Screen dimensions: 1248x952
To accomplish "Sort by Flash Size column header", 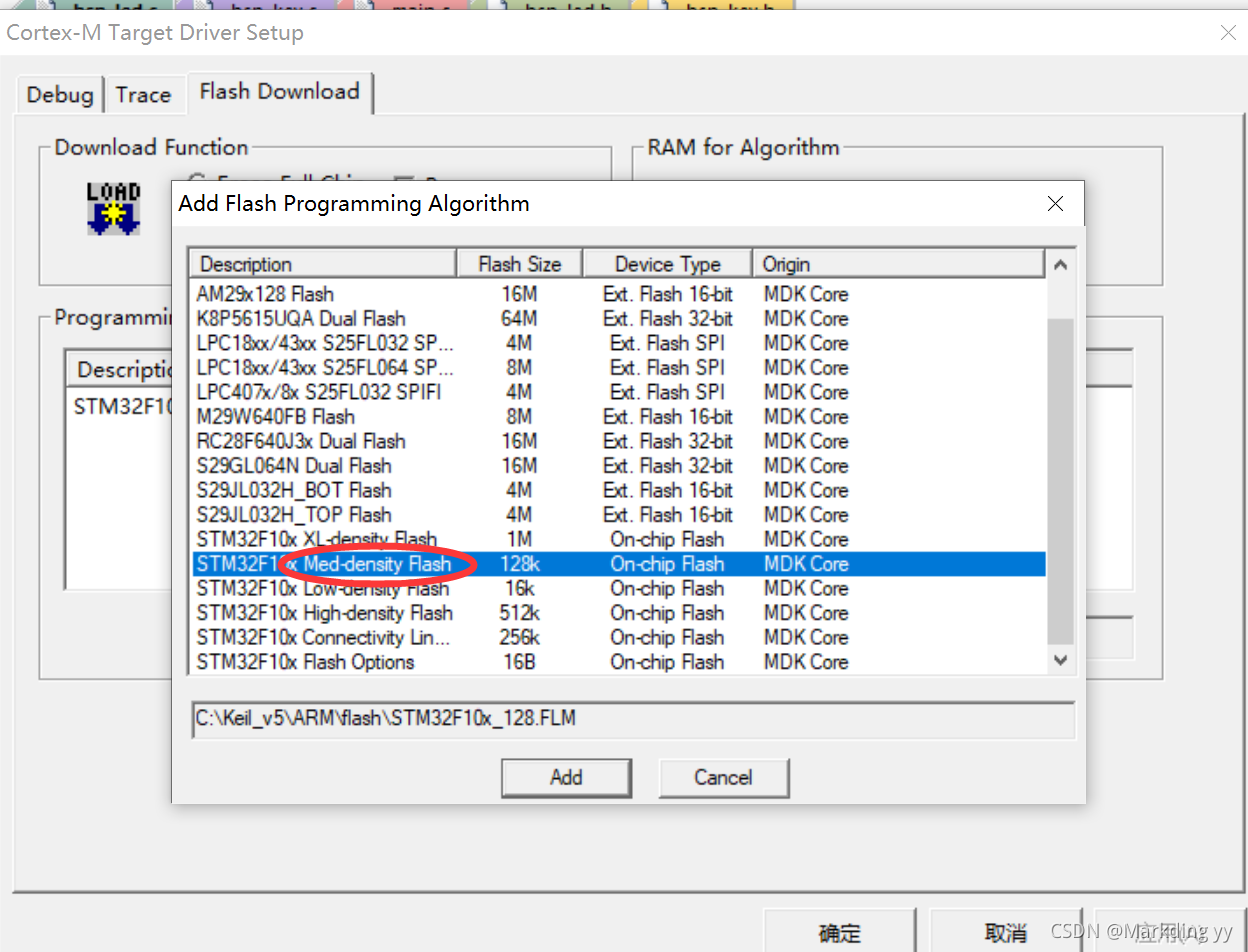I will click(520, 264).
